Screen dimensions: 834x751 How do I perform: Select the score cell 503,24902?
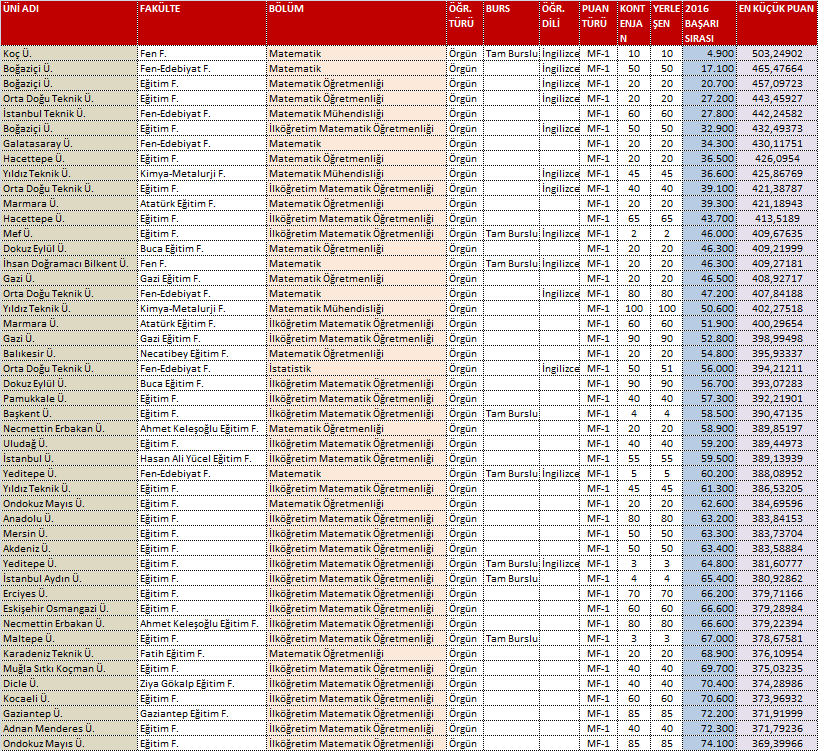pos(777,53)
